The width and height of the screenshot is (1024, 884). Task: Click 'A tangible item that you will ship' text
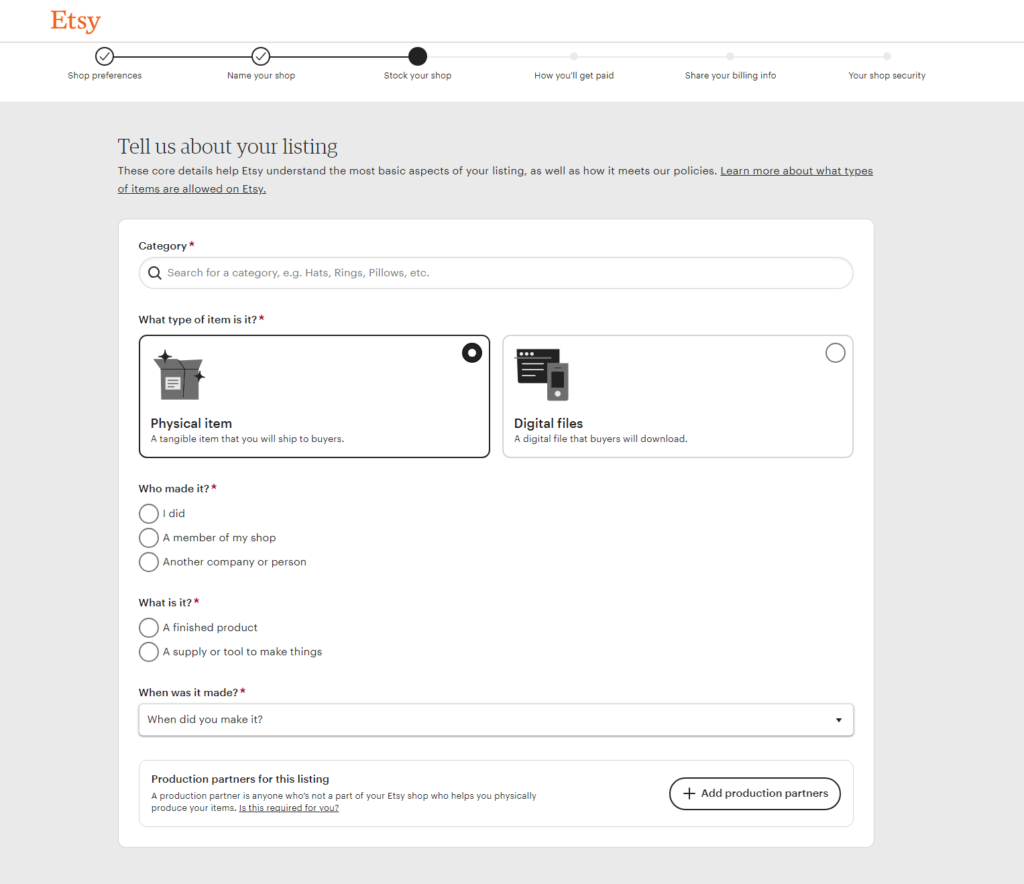point(247,439)
